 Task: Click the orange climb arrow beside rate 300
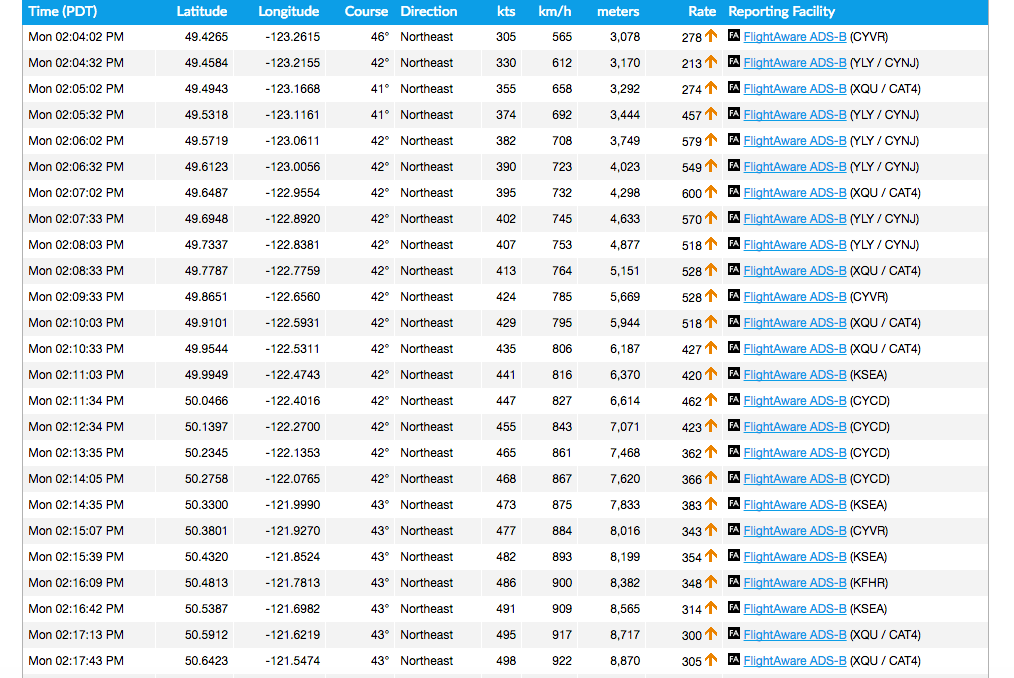pos(711,634)
